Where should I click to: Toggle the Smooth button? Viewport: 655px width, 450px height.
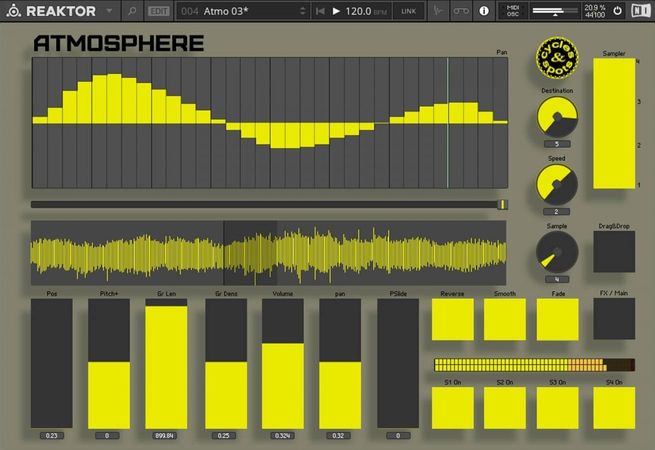[505, 320]
